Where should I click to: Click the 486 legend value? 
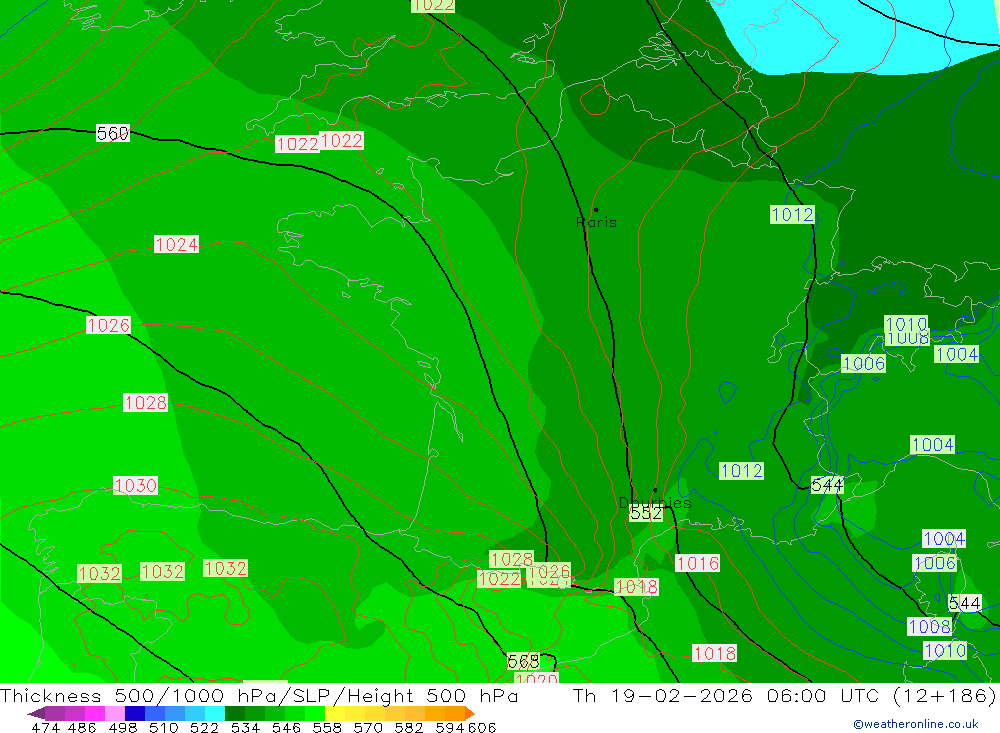(x=82, y=727)
